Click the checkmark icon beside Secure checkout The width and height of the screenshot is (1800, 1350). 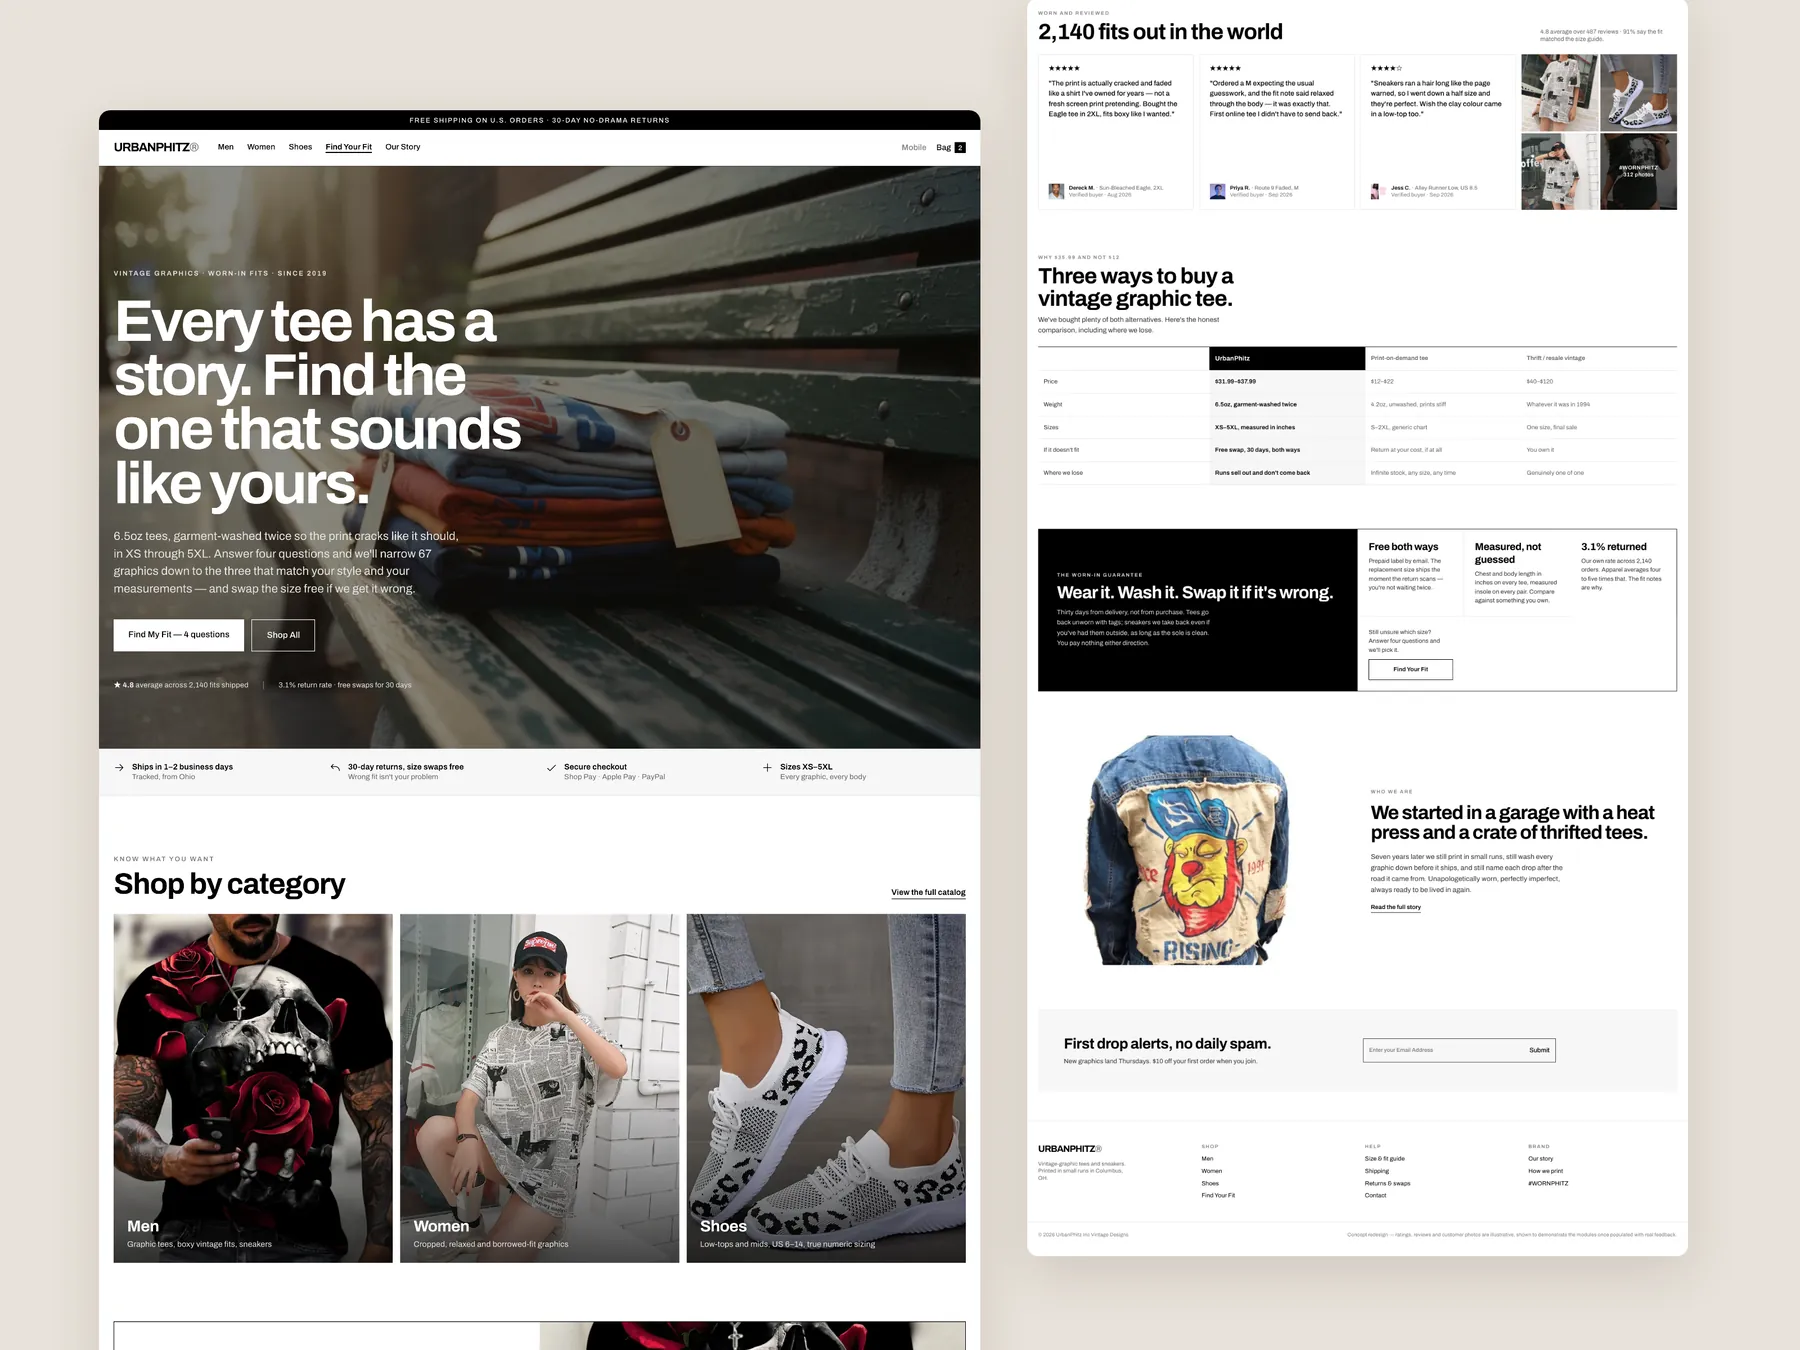[551, 768]
